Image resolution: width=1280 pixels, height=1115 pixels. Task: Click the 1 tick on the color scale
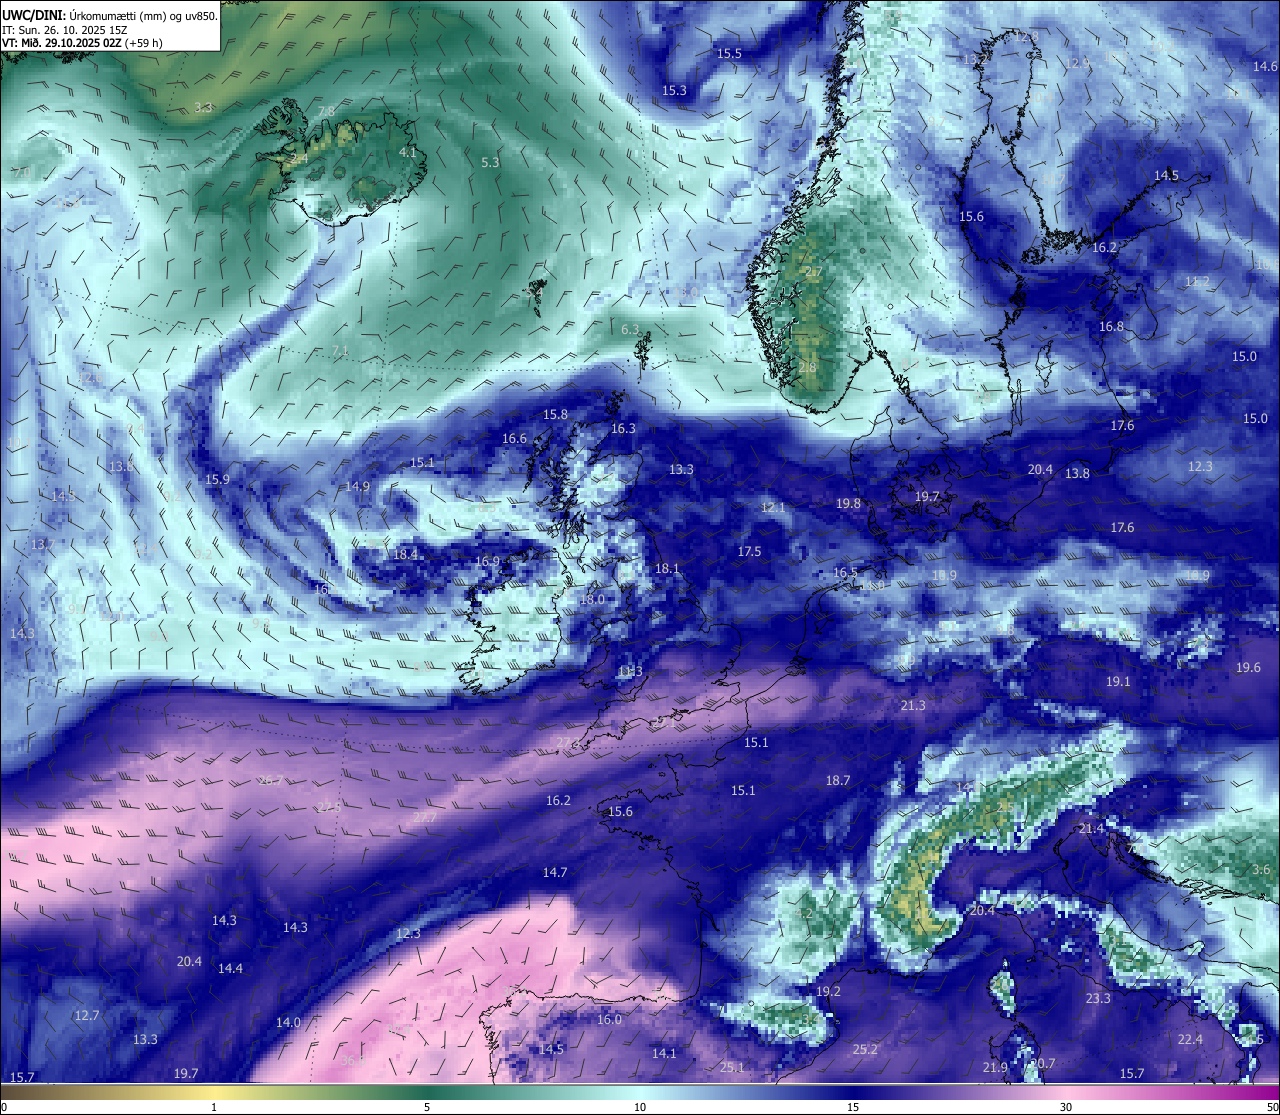coord(213,1107)
